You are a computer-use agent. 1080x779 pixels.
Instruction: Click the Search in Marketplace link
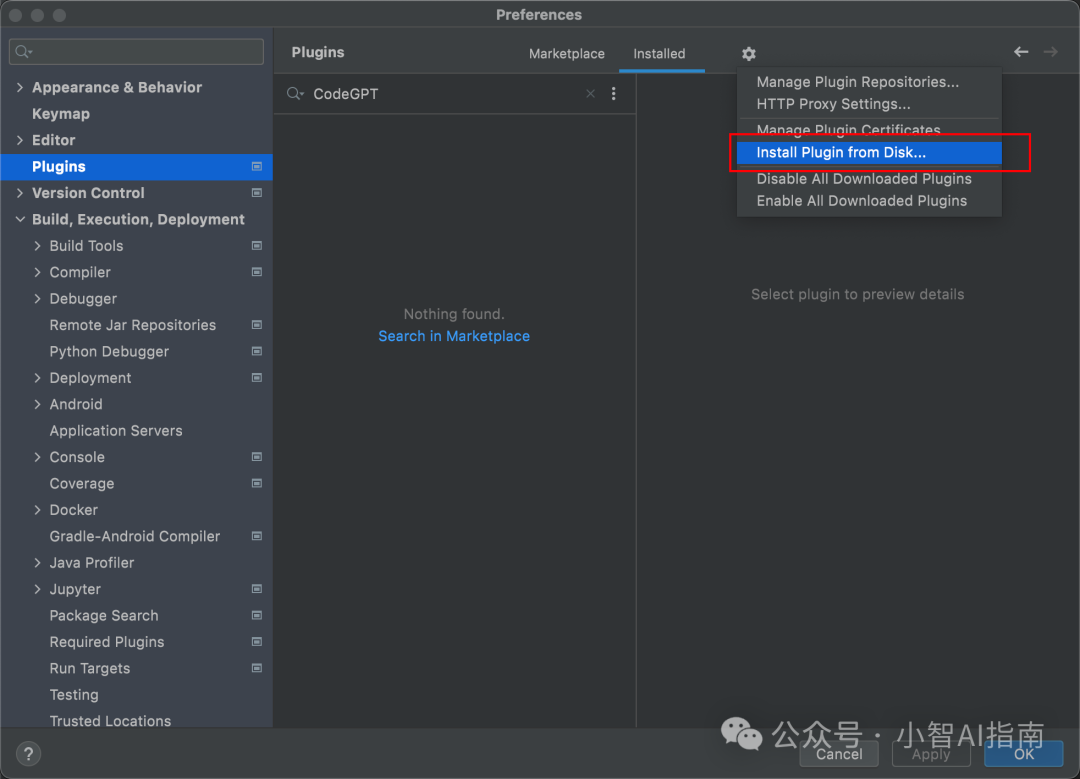pos(454,336)
